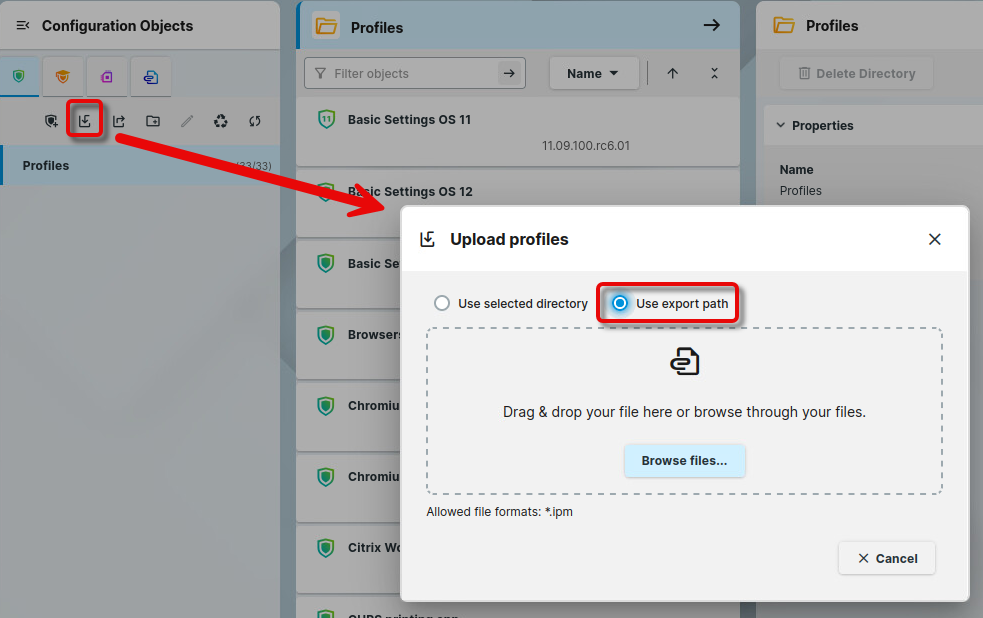The width and height of the screenshot is (983, 618).
Task: Click the upload profiles import icon
Action: point(85,121)
